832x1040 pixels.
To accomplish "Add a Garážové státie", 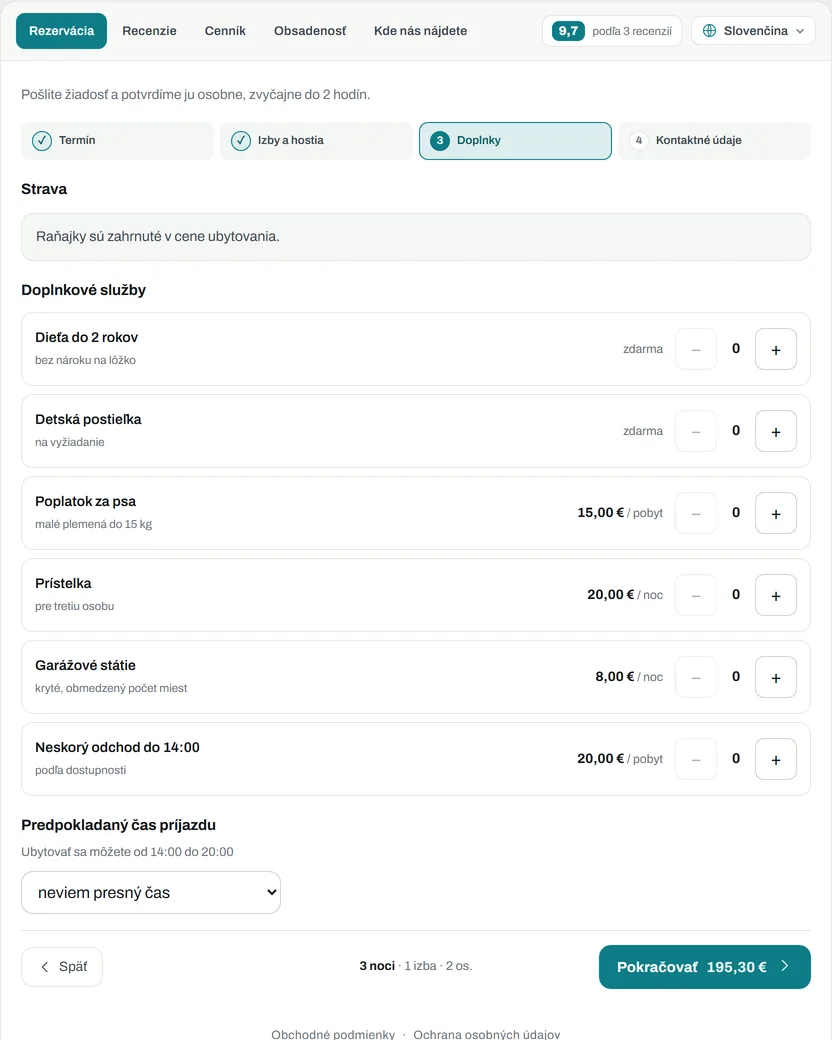I will click(x=776, y=677).
